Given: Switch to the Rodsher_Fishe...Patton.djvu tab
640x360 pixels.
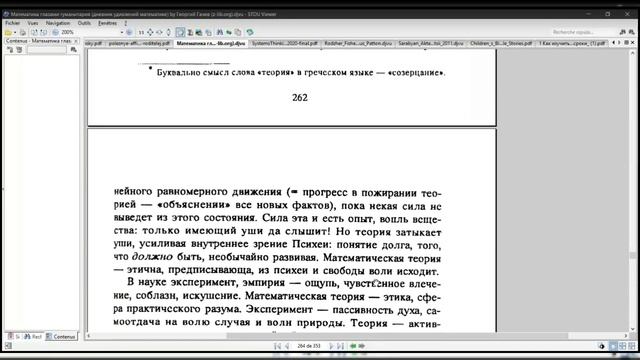Looking at the screenshot, I should tap(358, 43).
